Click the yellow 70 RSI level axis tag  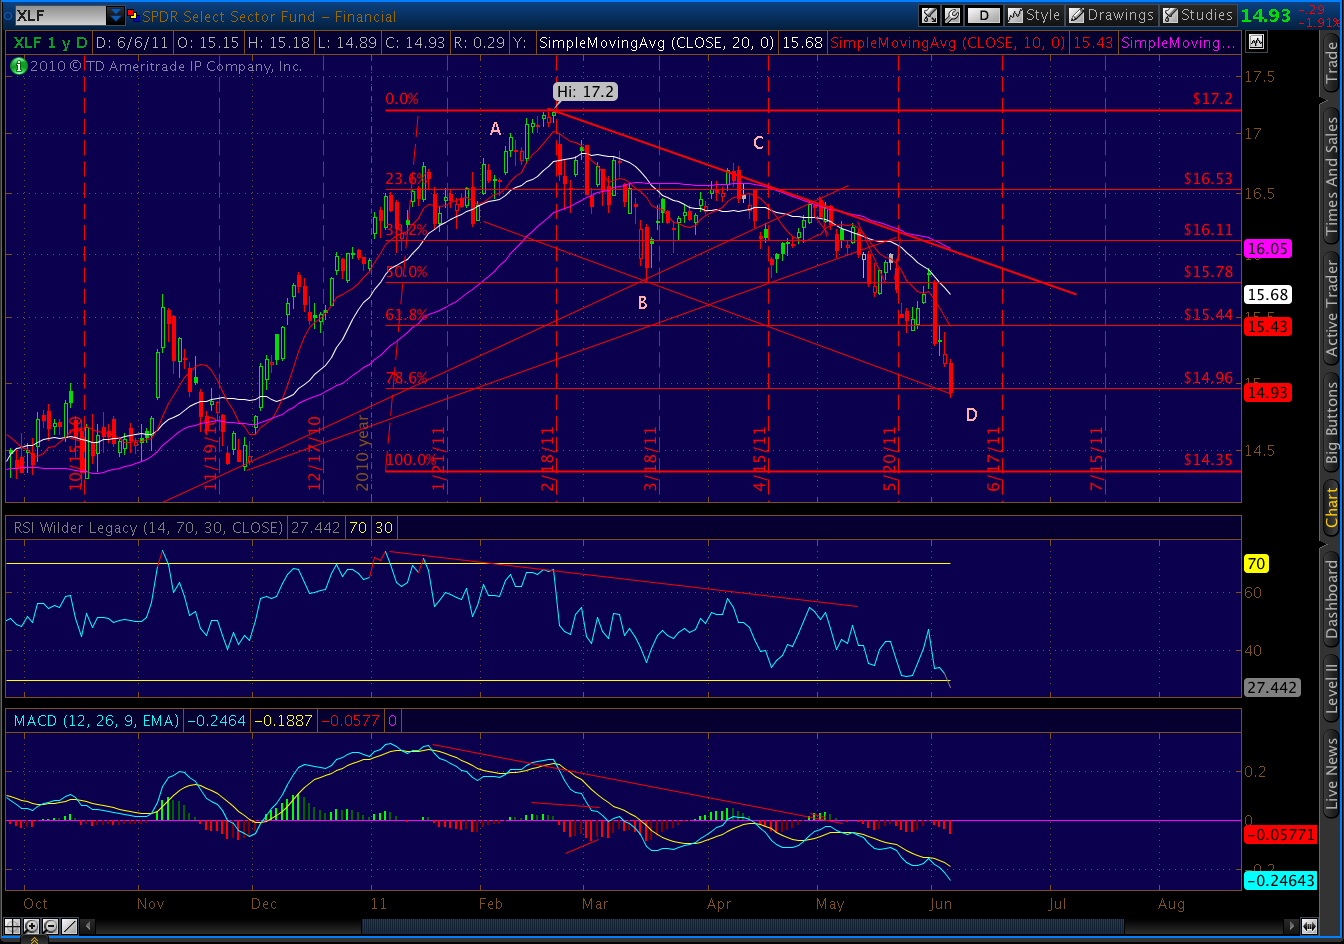(1256, 564)
